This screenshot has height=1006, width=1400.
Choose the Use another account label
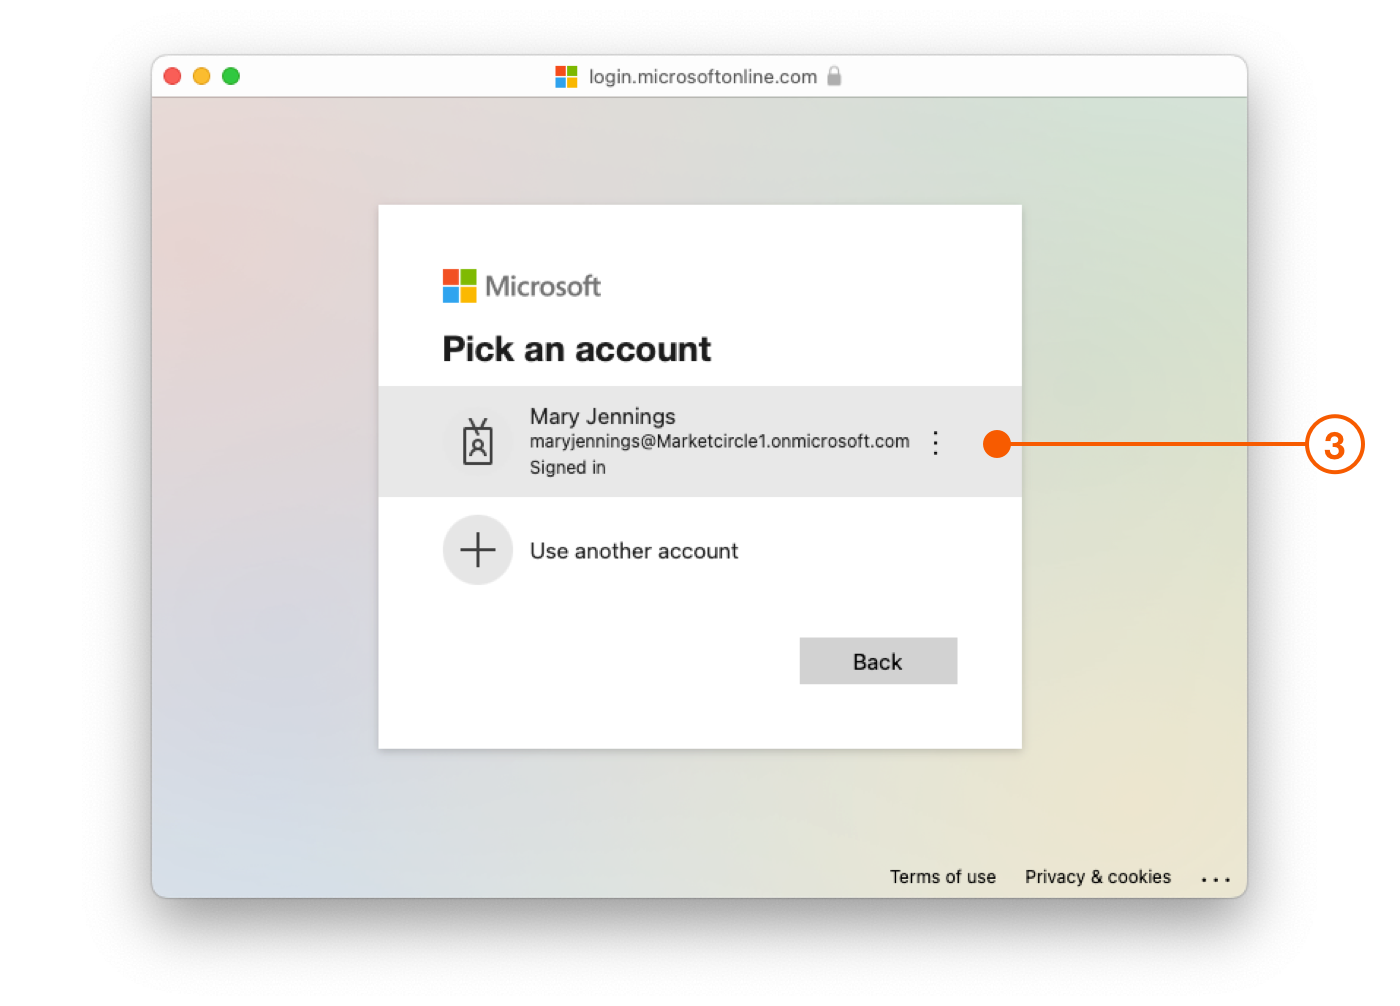[634, 551]
